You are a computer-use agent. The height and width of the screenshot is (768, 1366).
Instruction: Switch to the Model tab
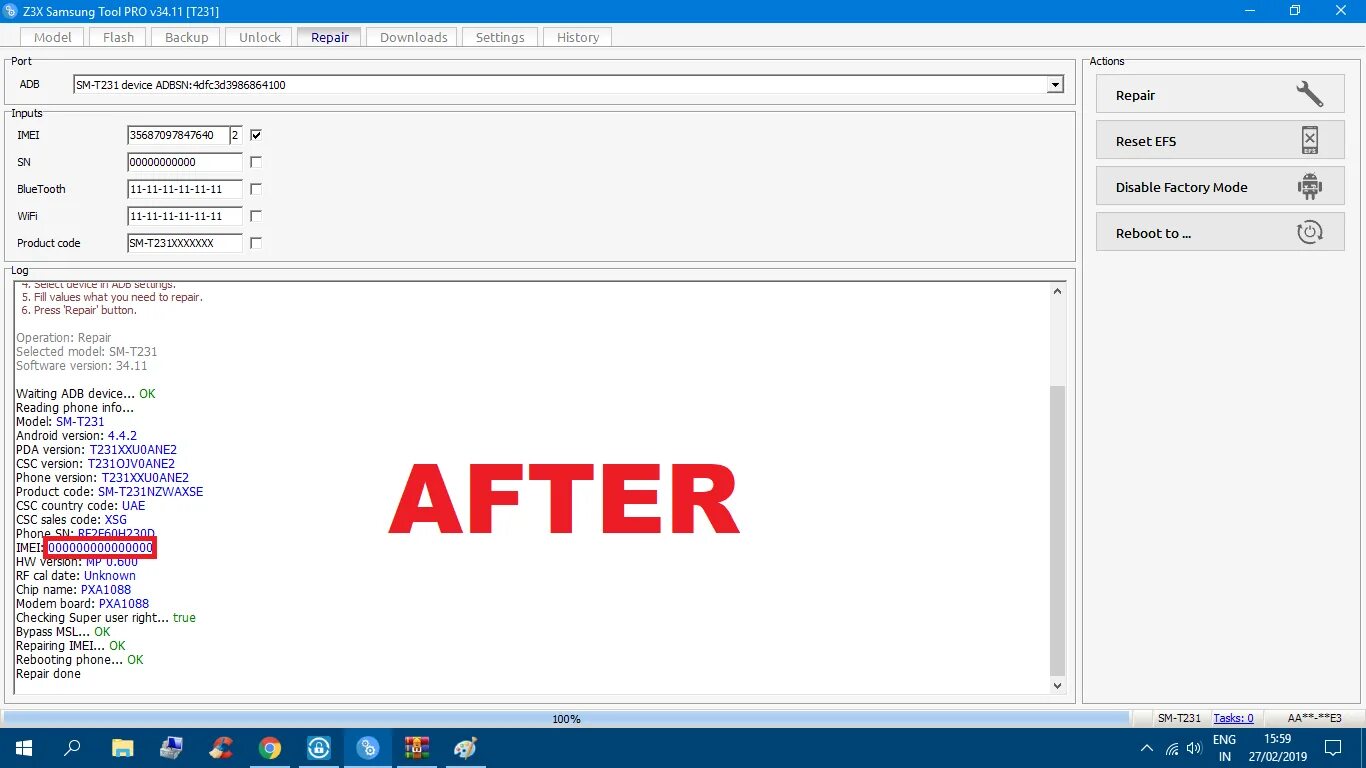click(53, 37)
